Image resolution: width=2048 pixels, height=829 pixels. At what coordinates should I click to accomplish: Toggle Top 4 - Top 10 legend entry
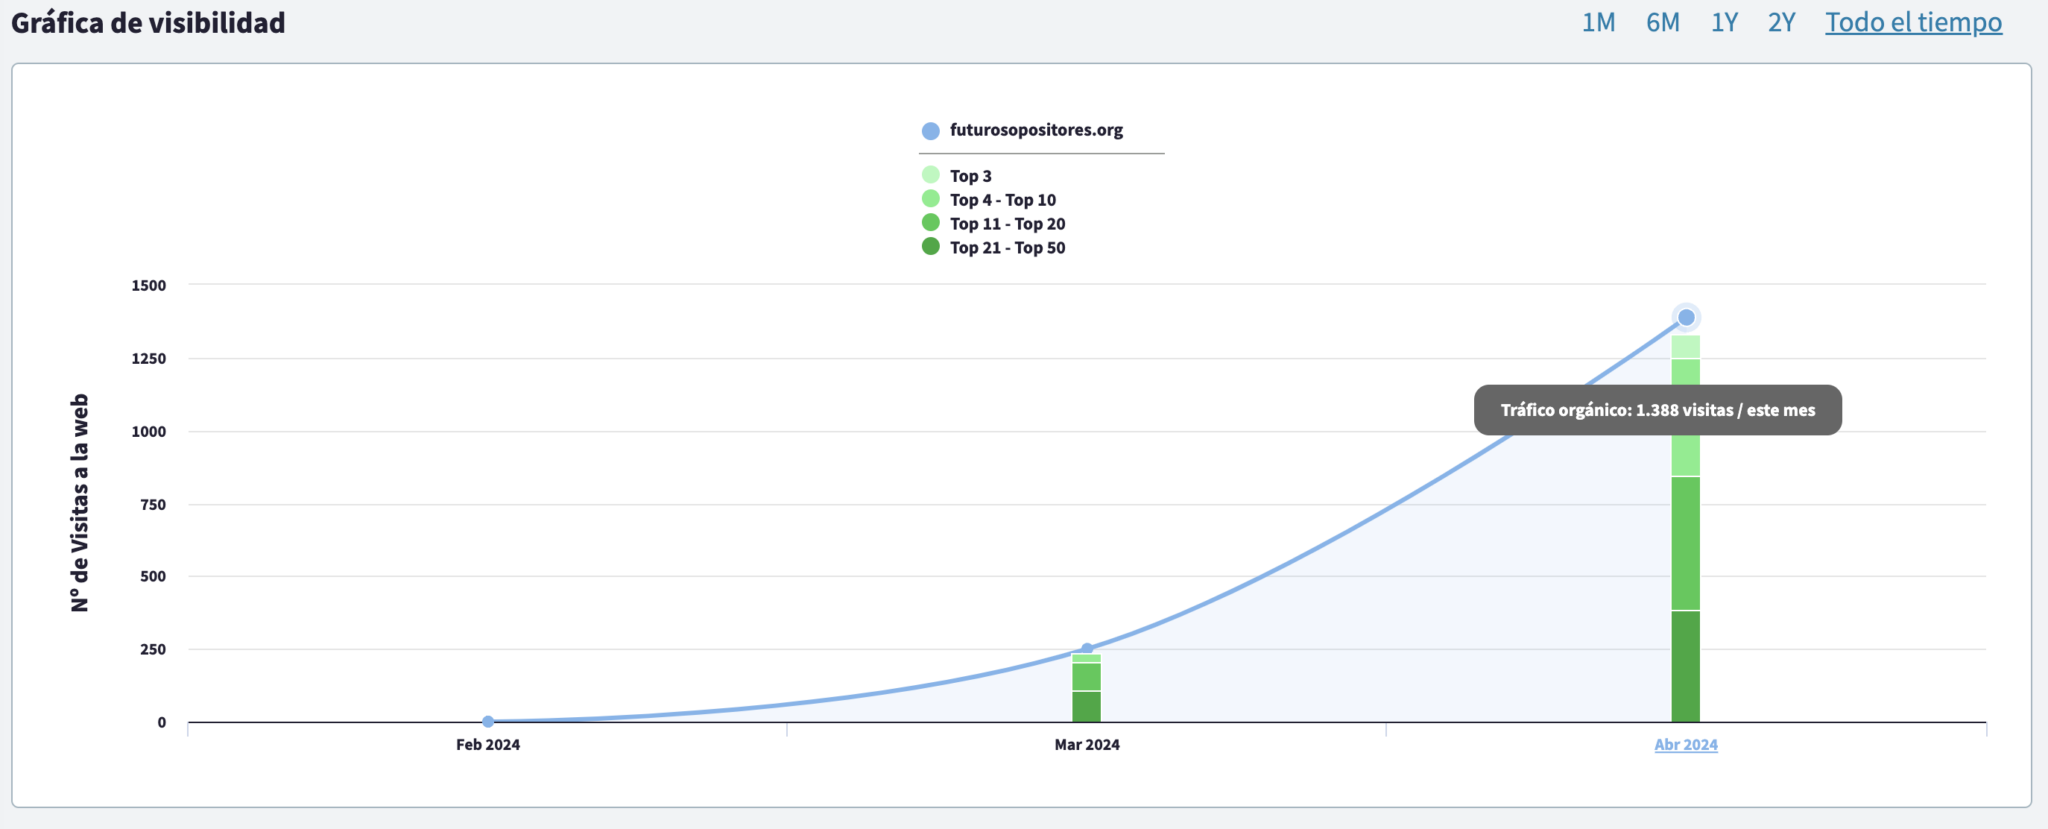tap(989, 199)
